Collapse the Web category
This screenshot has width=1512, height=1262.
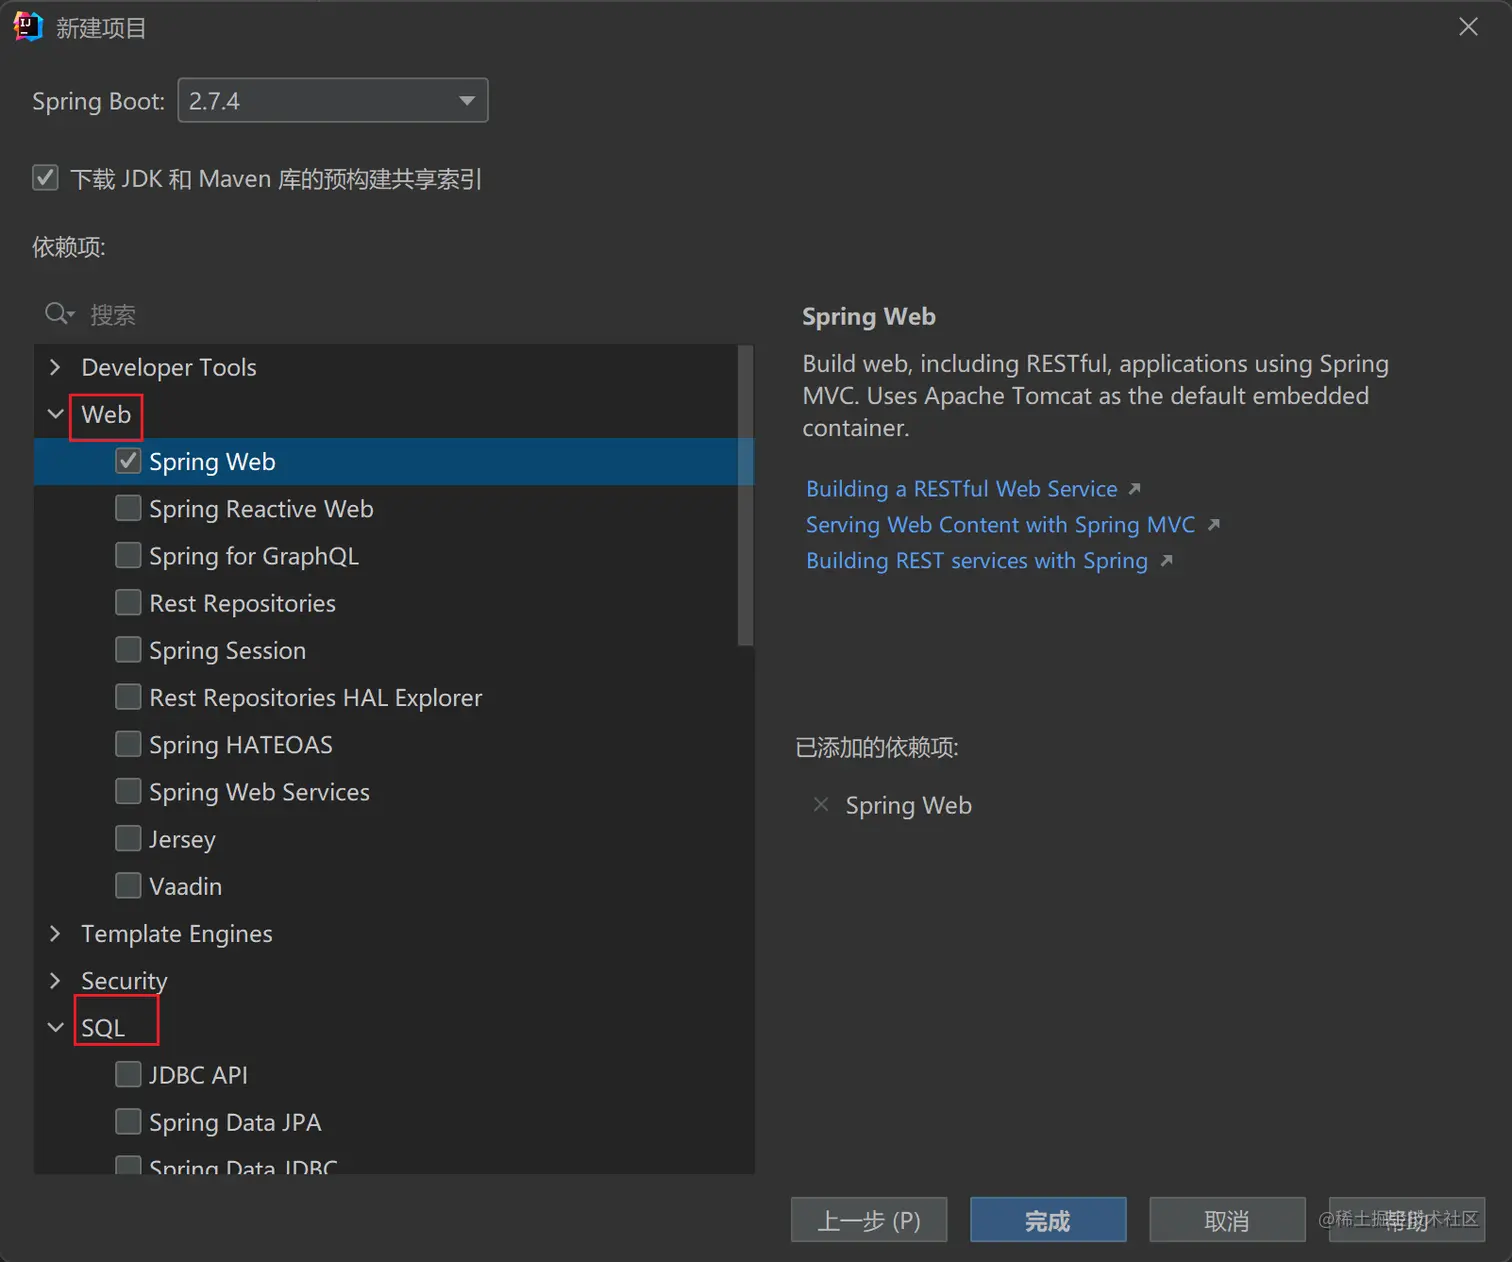pos(55,414)
